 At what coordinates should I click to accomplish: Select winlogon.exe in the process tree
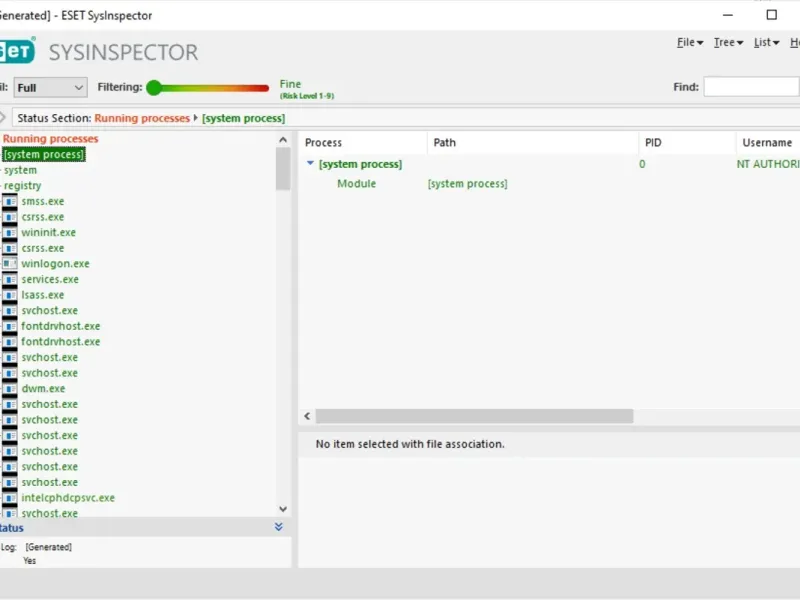pyautogui.click(x=55, y=264)
